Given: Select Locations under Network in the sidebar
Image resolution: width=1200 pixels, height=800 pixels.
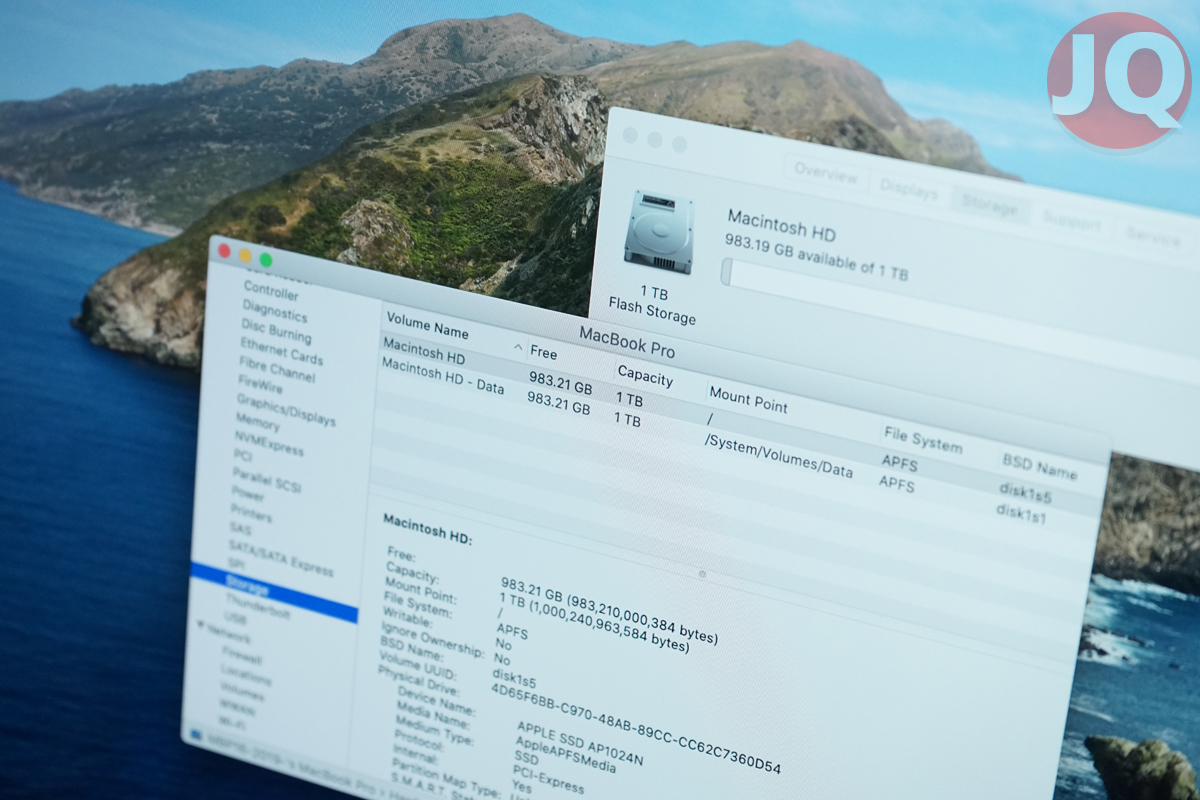Looking at the screenshot, I should pos(245,675).
